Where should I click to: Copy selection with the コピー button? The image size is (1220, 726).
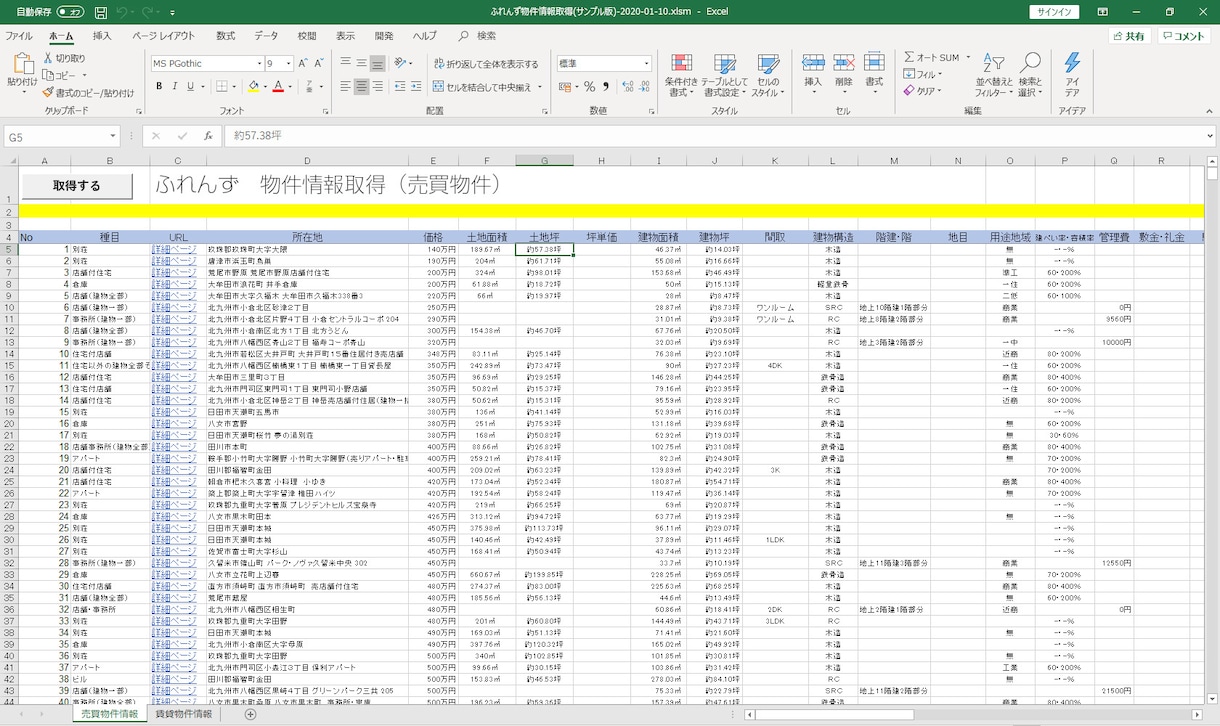tap(59, 75)
